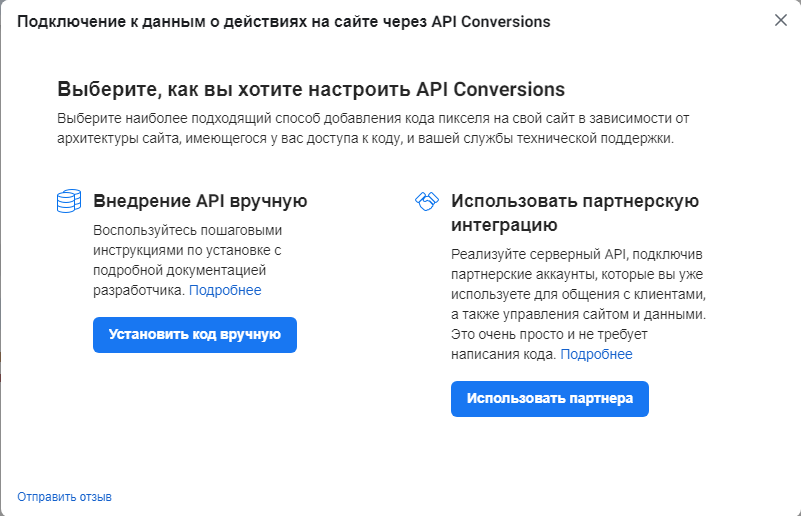Viewport: 801px width, 516px height.
Task: Select the "Использовать партнерскую интеграцию" heading
Action: tap(575, 212)
